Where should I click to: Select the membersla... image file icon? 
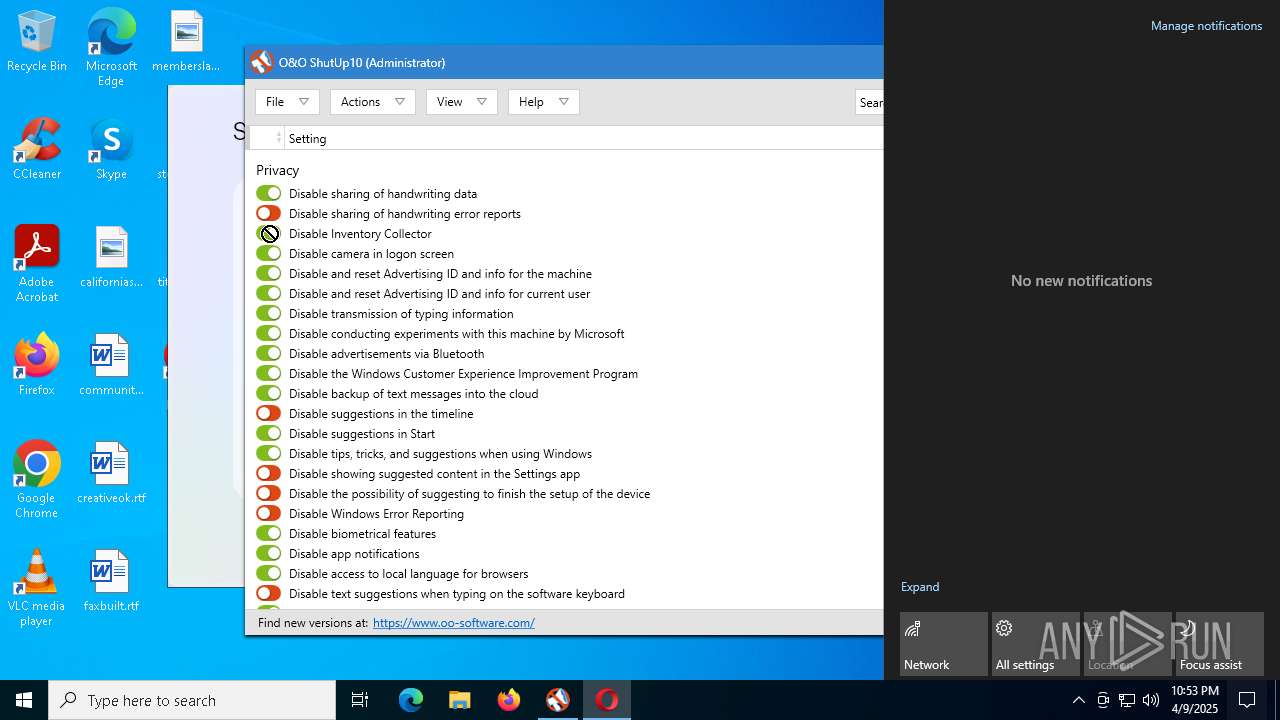click(186, 41)
